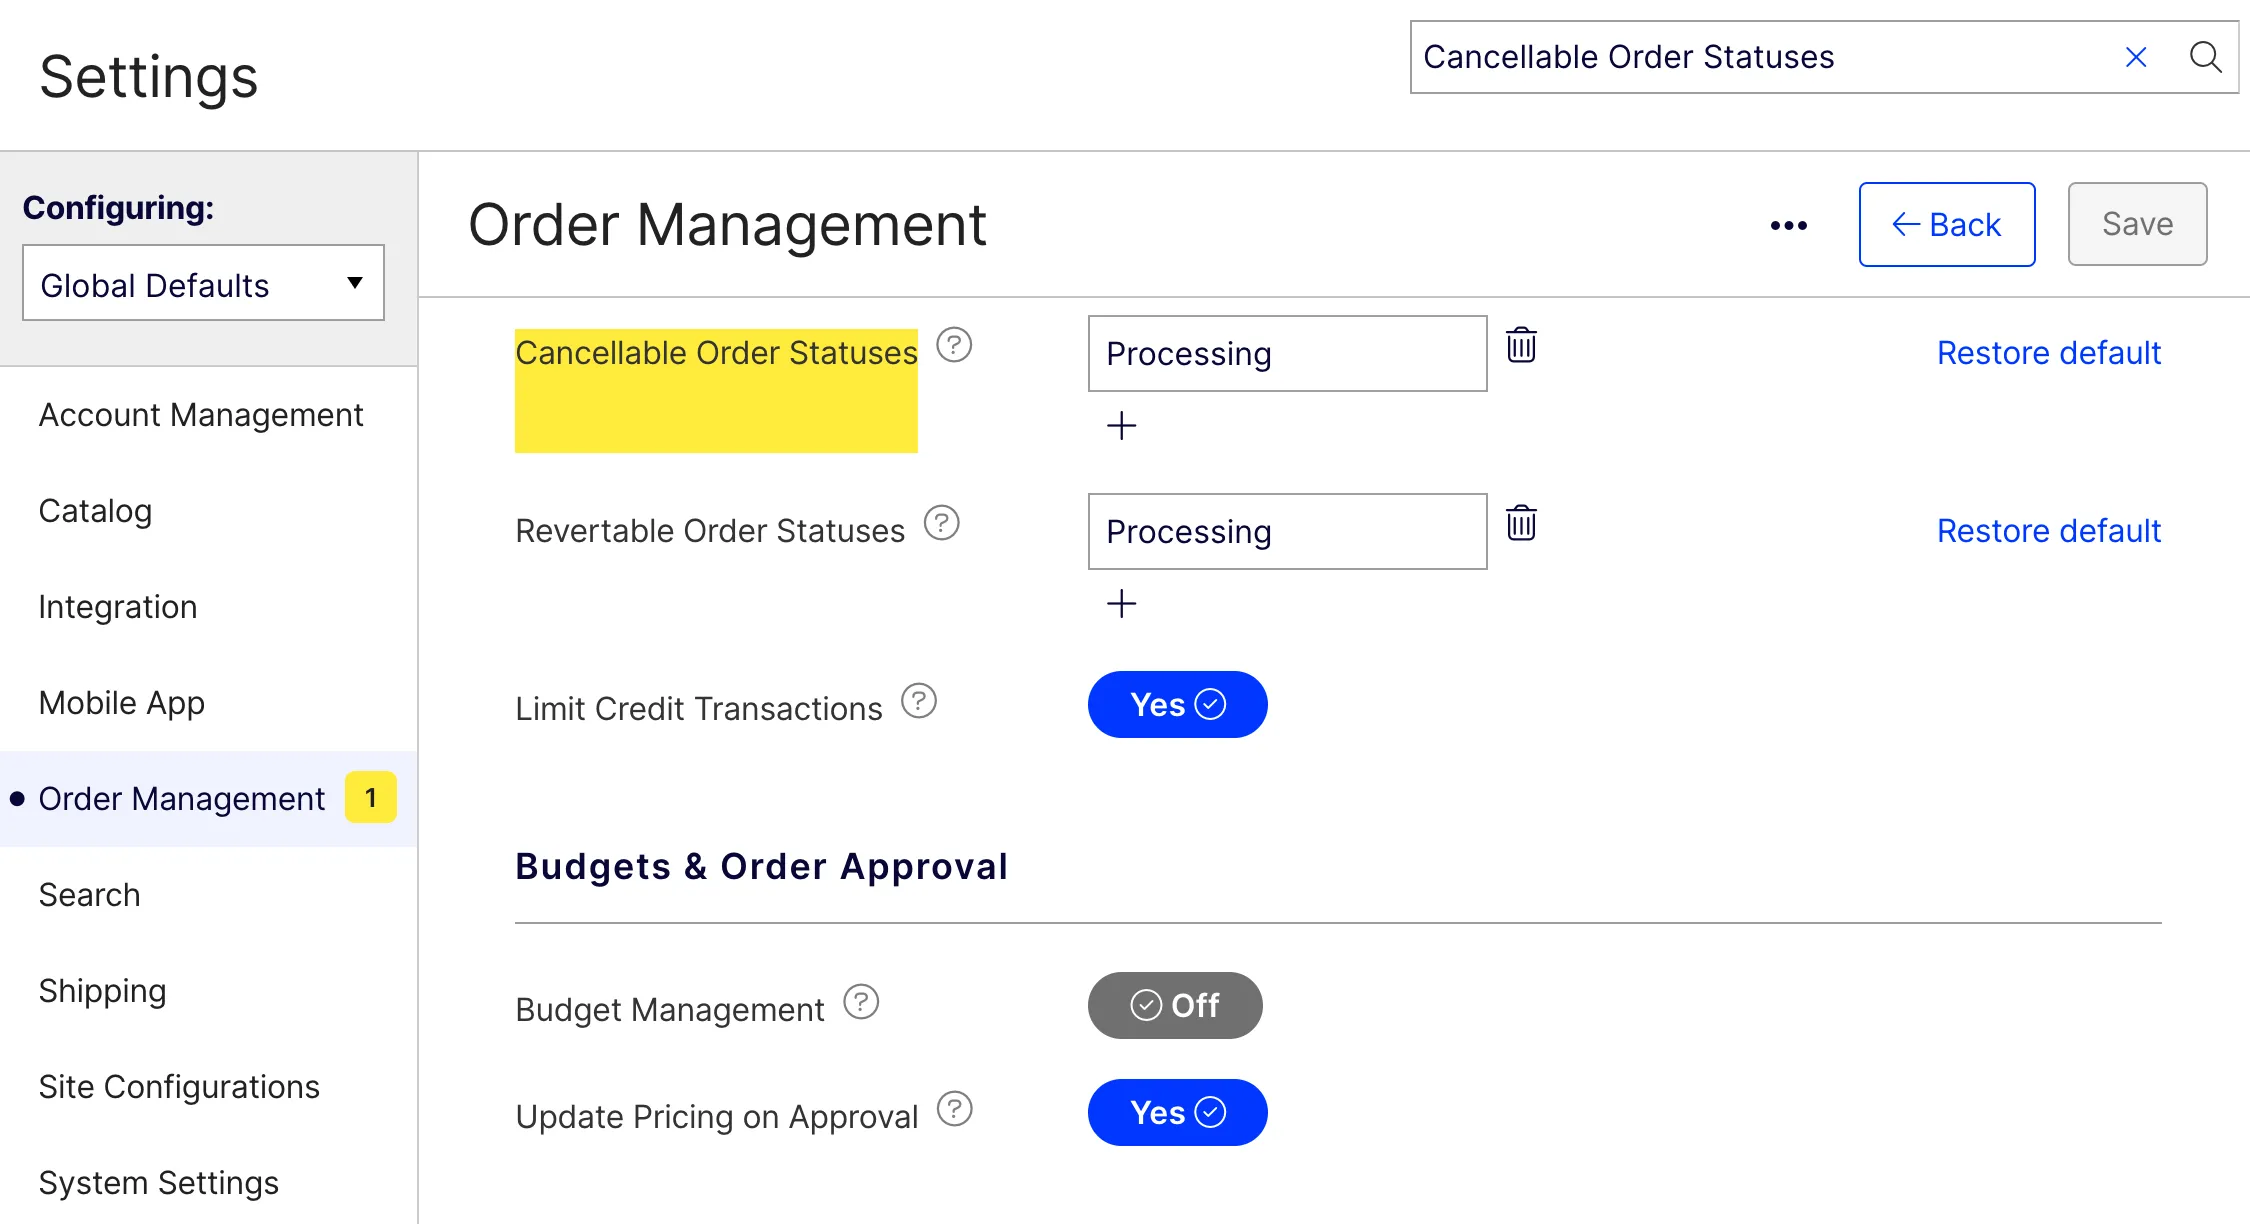Open the three-dot more options menu
The height and width of the screenshot is (1224, 2250).
pyautogui.click(x=1788, y=225)
